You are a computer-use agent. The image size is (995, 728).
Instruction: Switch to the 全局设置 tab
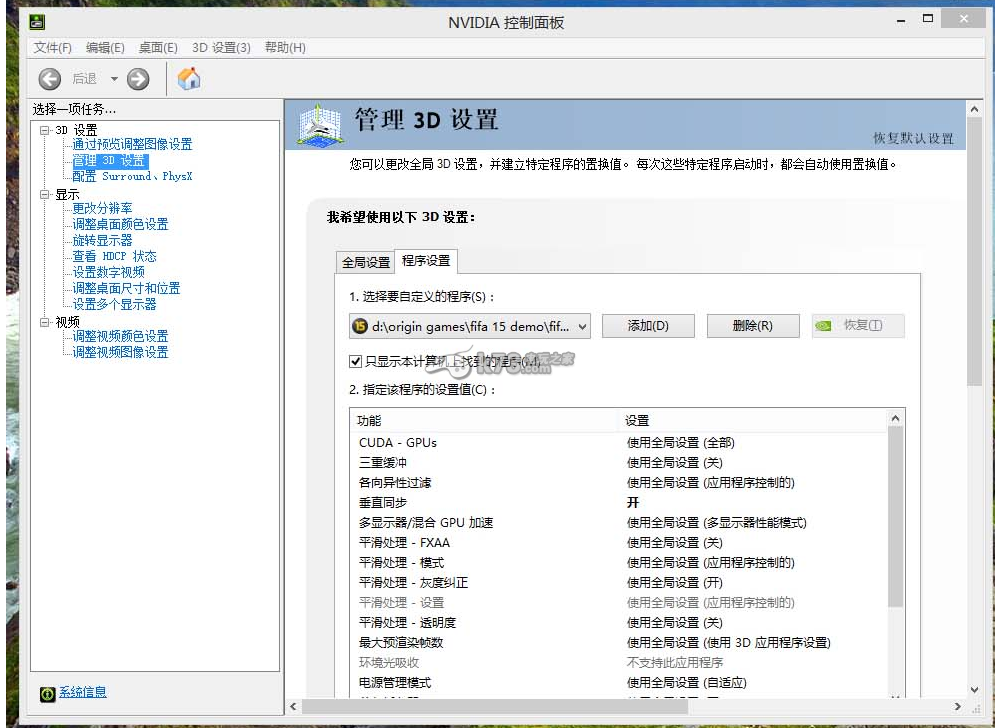(x=366, y=262)
